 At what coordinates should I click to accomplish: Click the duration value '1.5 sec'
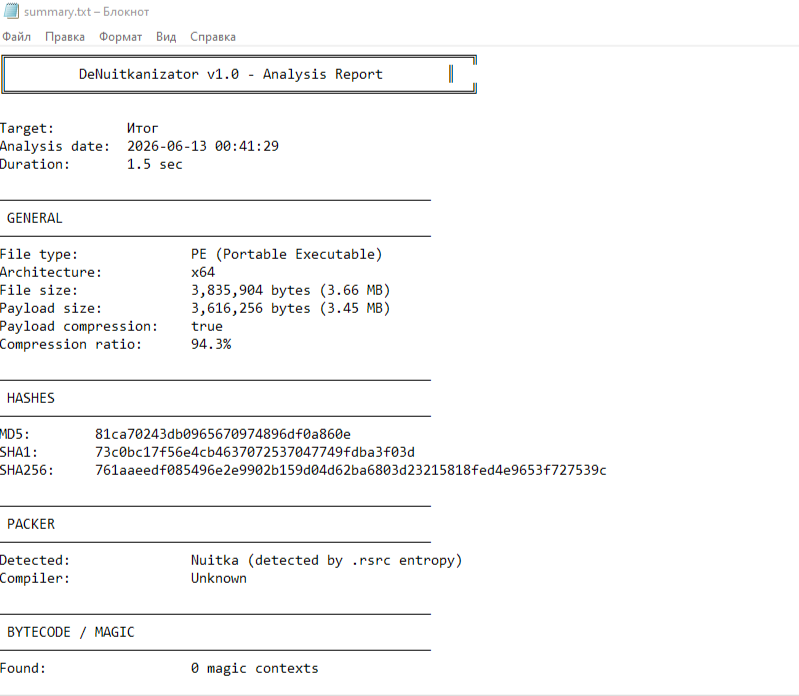point(154,165)
